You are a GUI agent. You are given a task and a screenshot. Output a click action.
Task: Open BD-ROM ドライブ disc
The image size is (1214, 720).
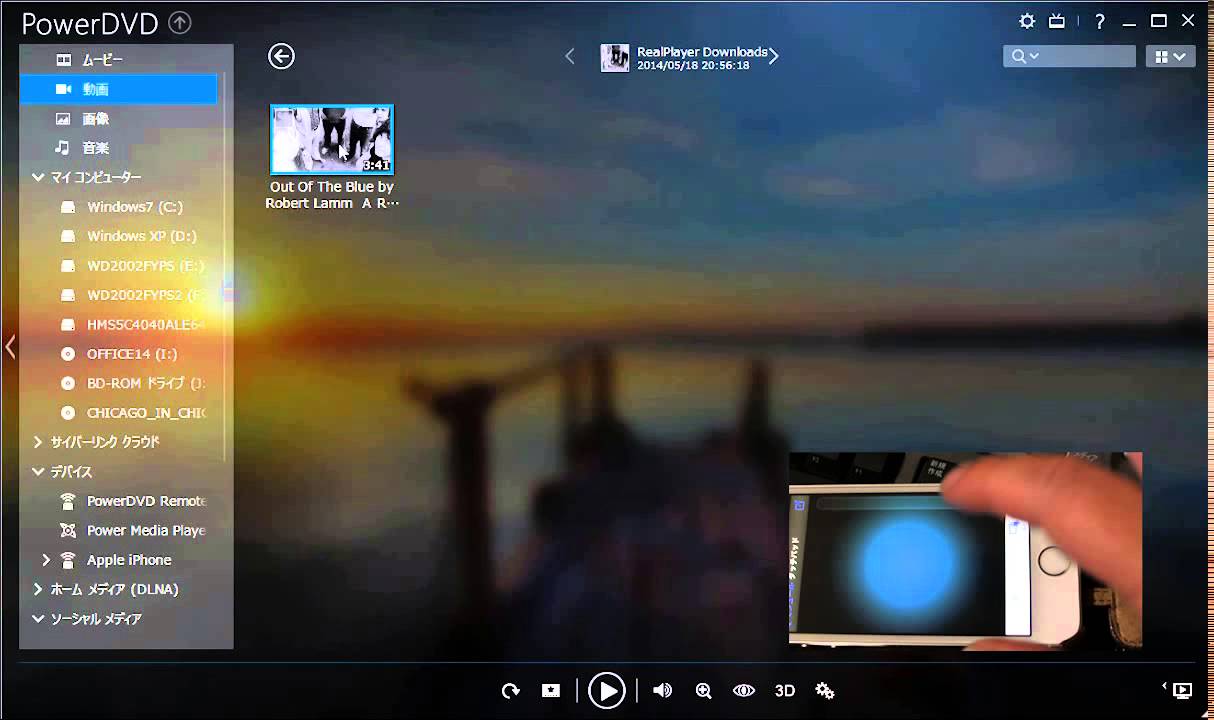click(145, 383)
